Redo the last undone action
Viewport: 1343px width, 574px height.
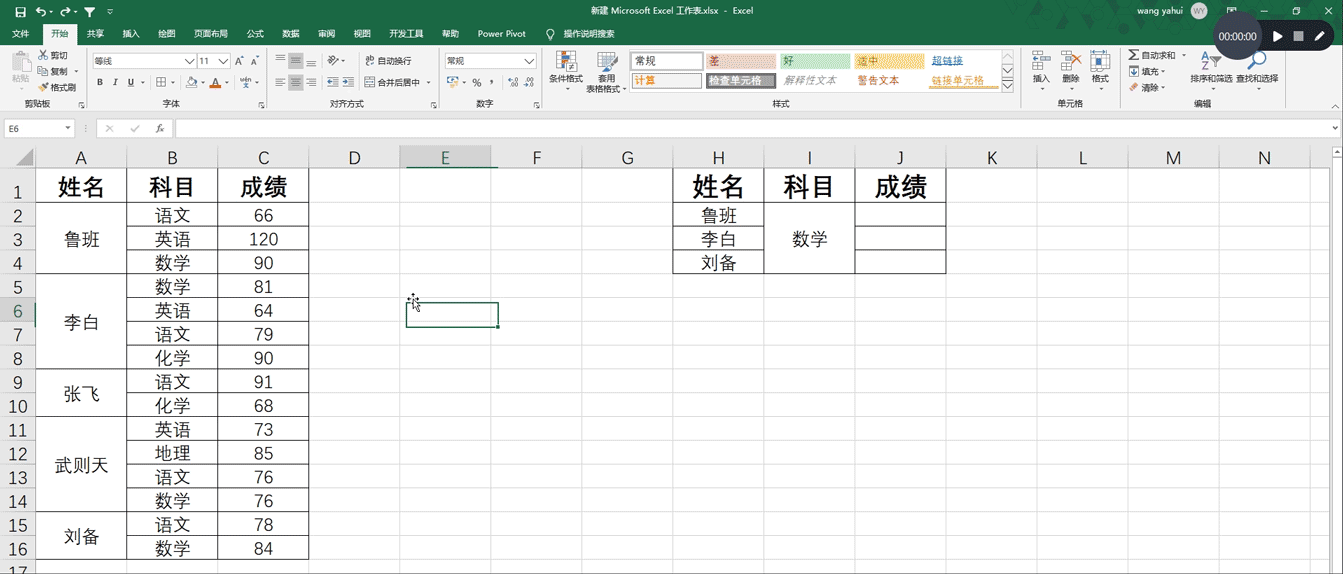pyautogui.click(x=65, y=11)
